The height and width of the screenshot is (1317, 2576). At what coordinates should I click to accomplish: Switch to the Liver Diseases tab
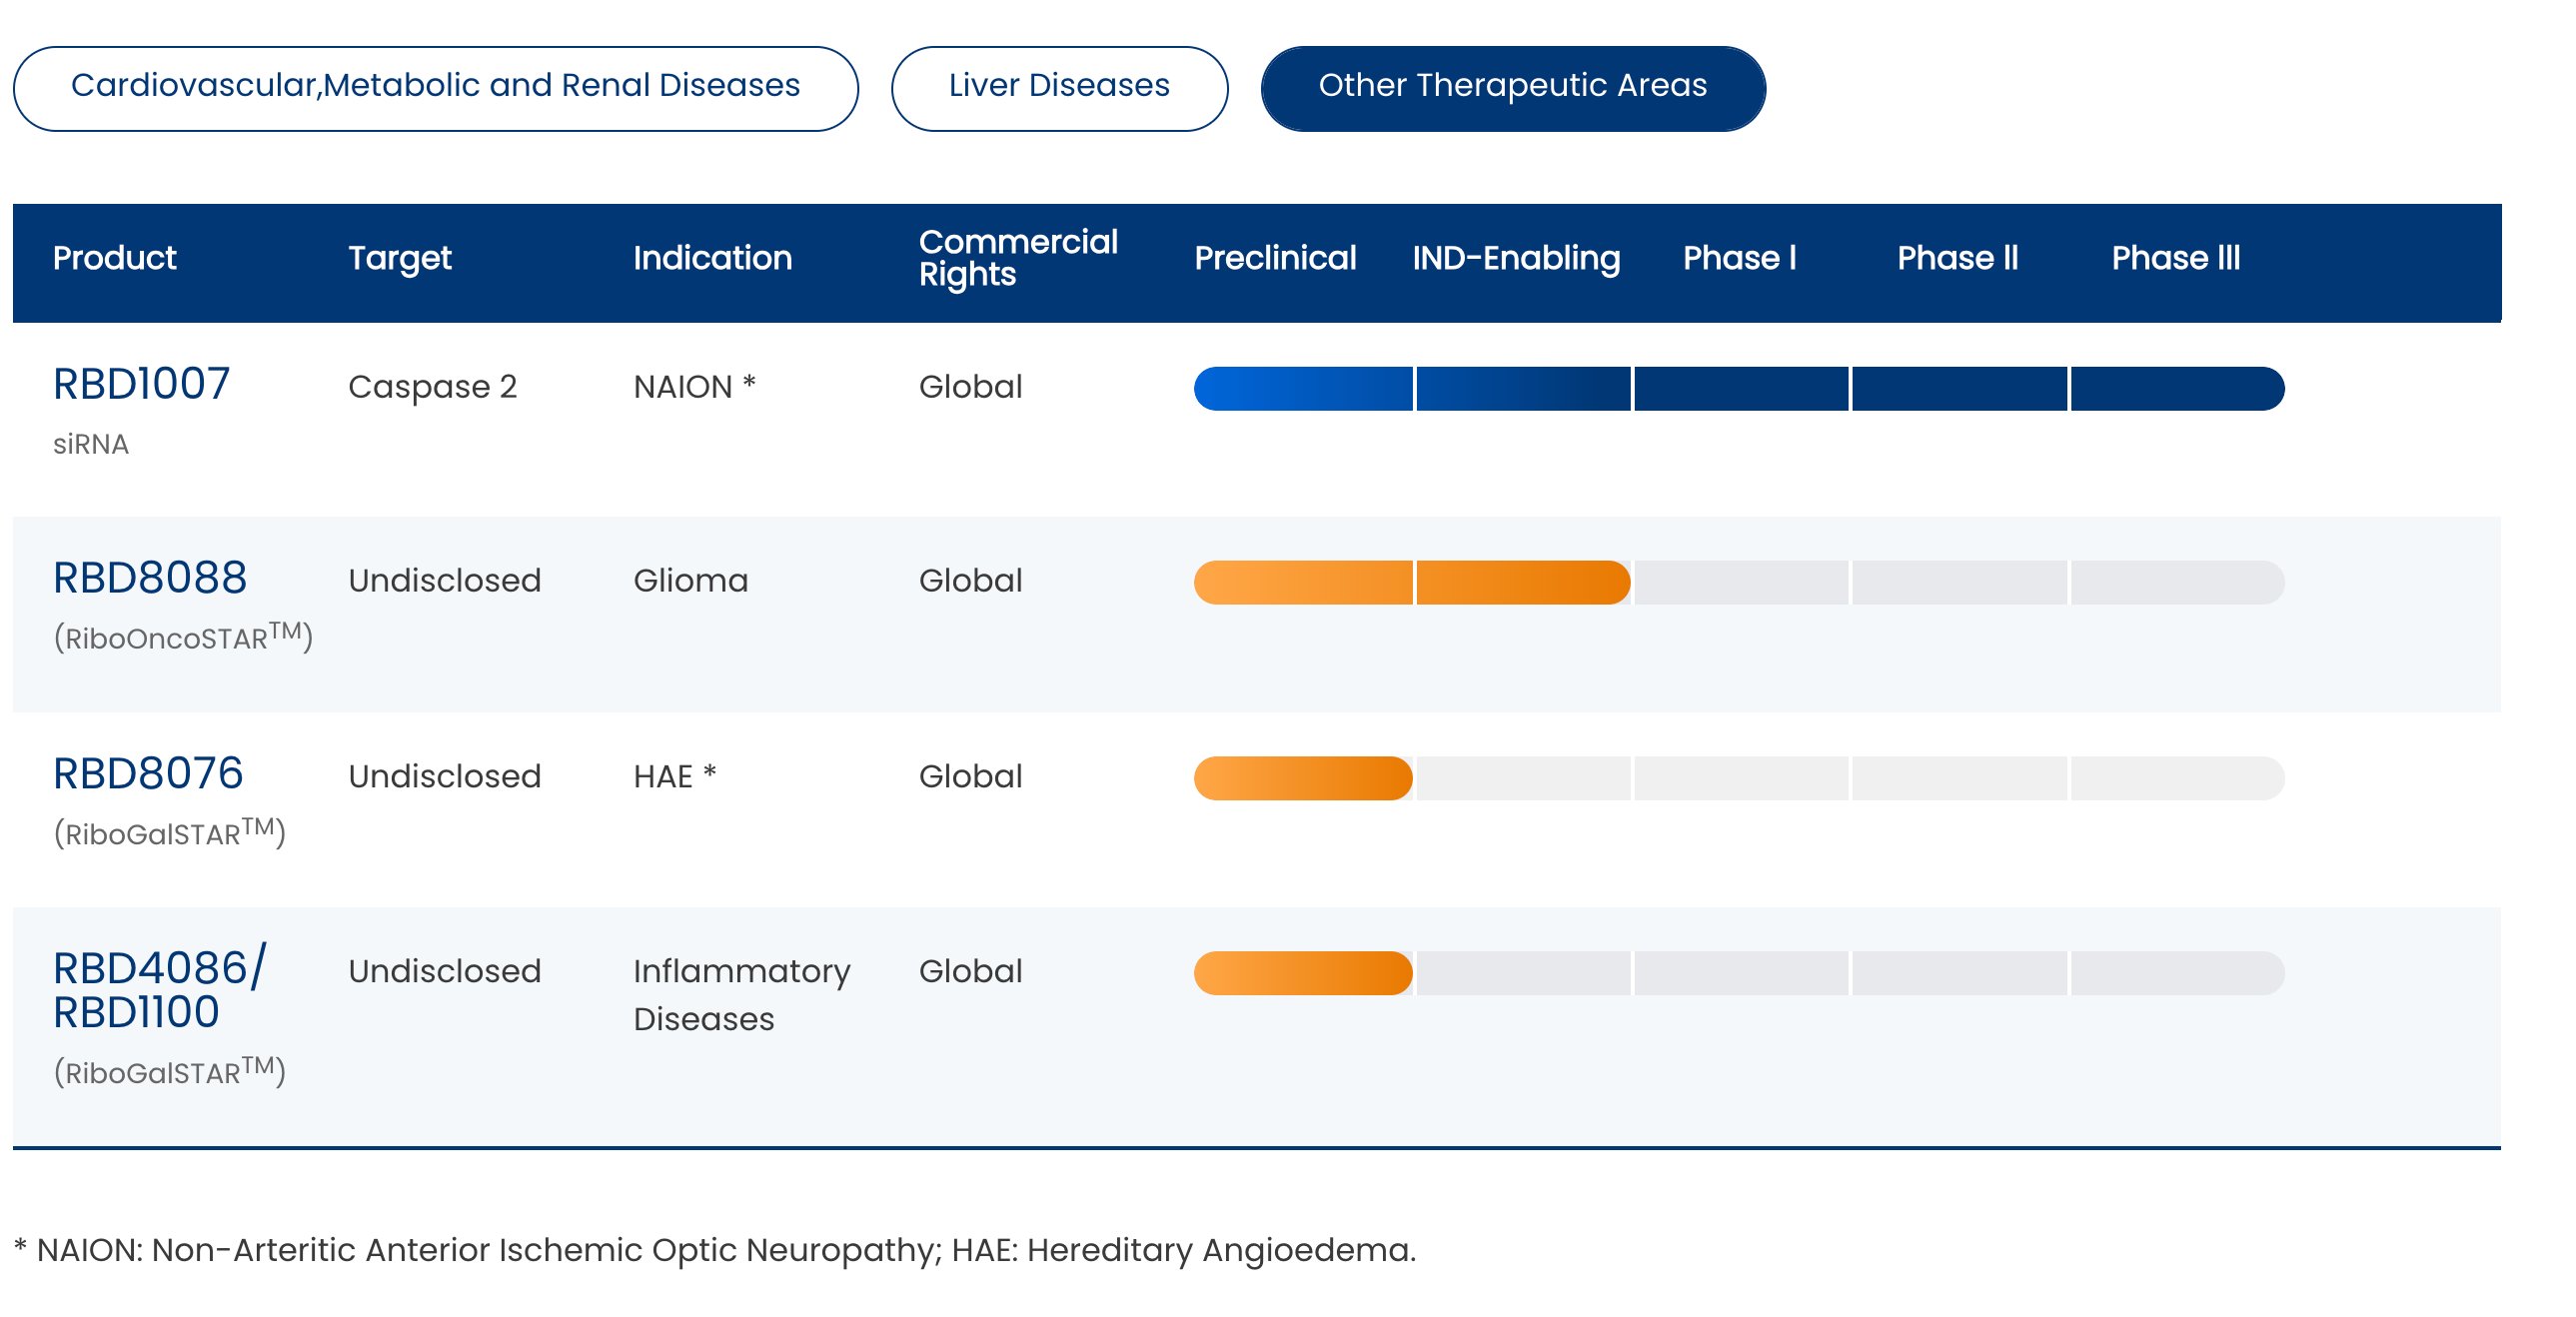[1059, 88]
